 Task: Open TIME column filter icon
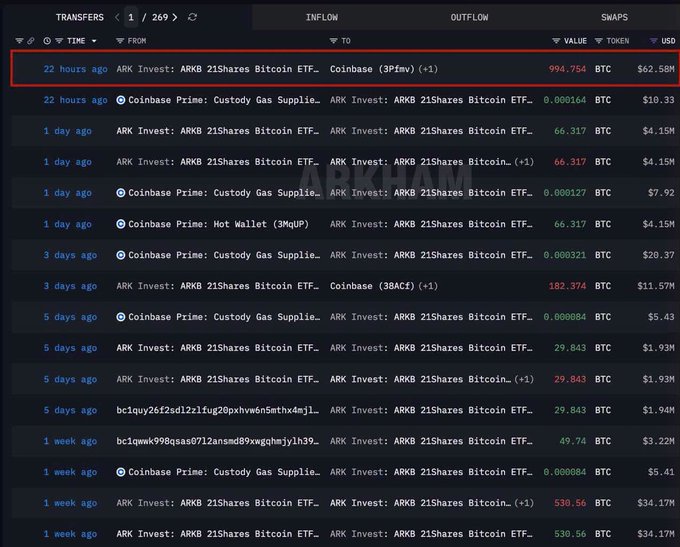click(59, 41)
